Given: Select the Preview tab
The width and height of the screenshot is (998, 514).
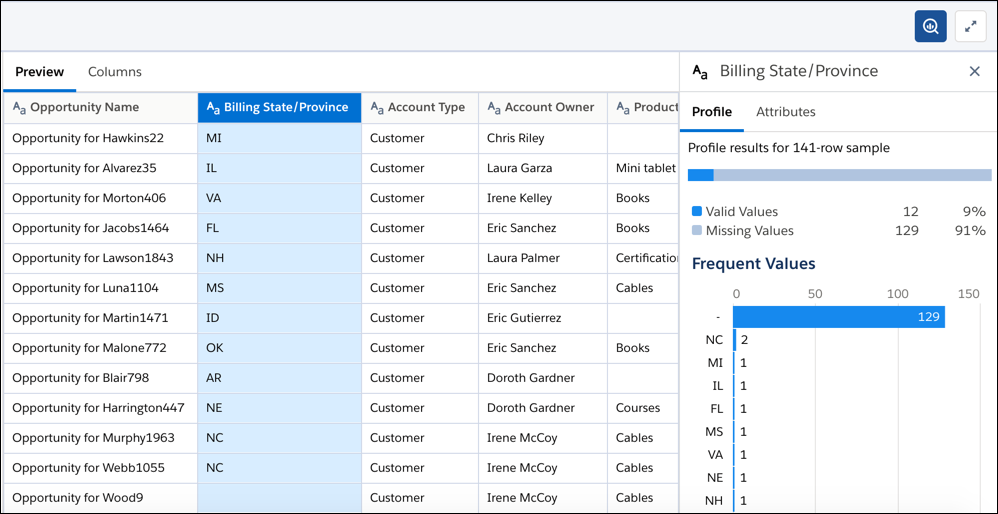Looking at the screenshot, I should point(40,72).
